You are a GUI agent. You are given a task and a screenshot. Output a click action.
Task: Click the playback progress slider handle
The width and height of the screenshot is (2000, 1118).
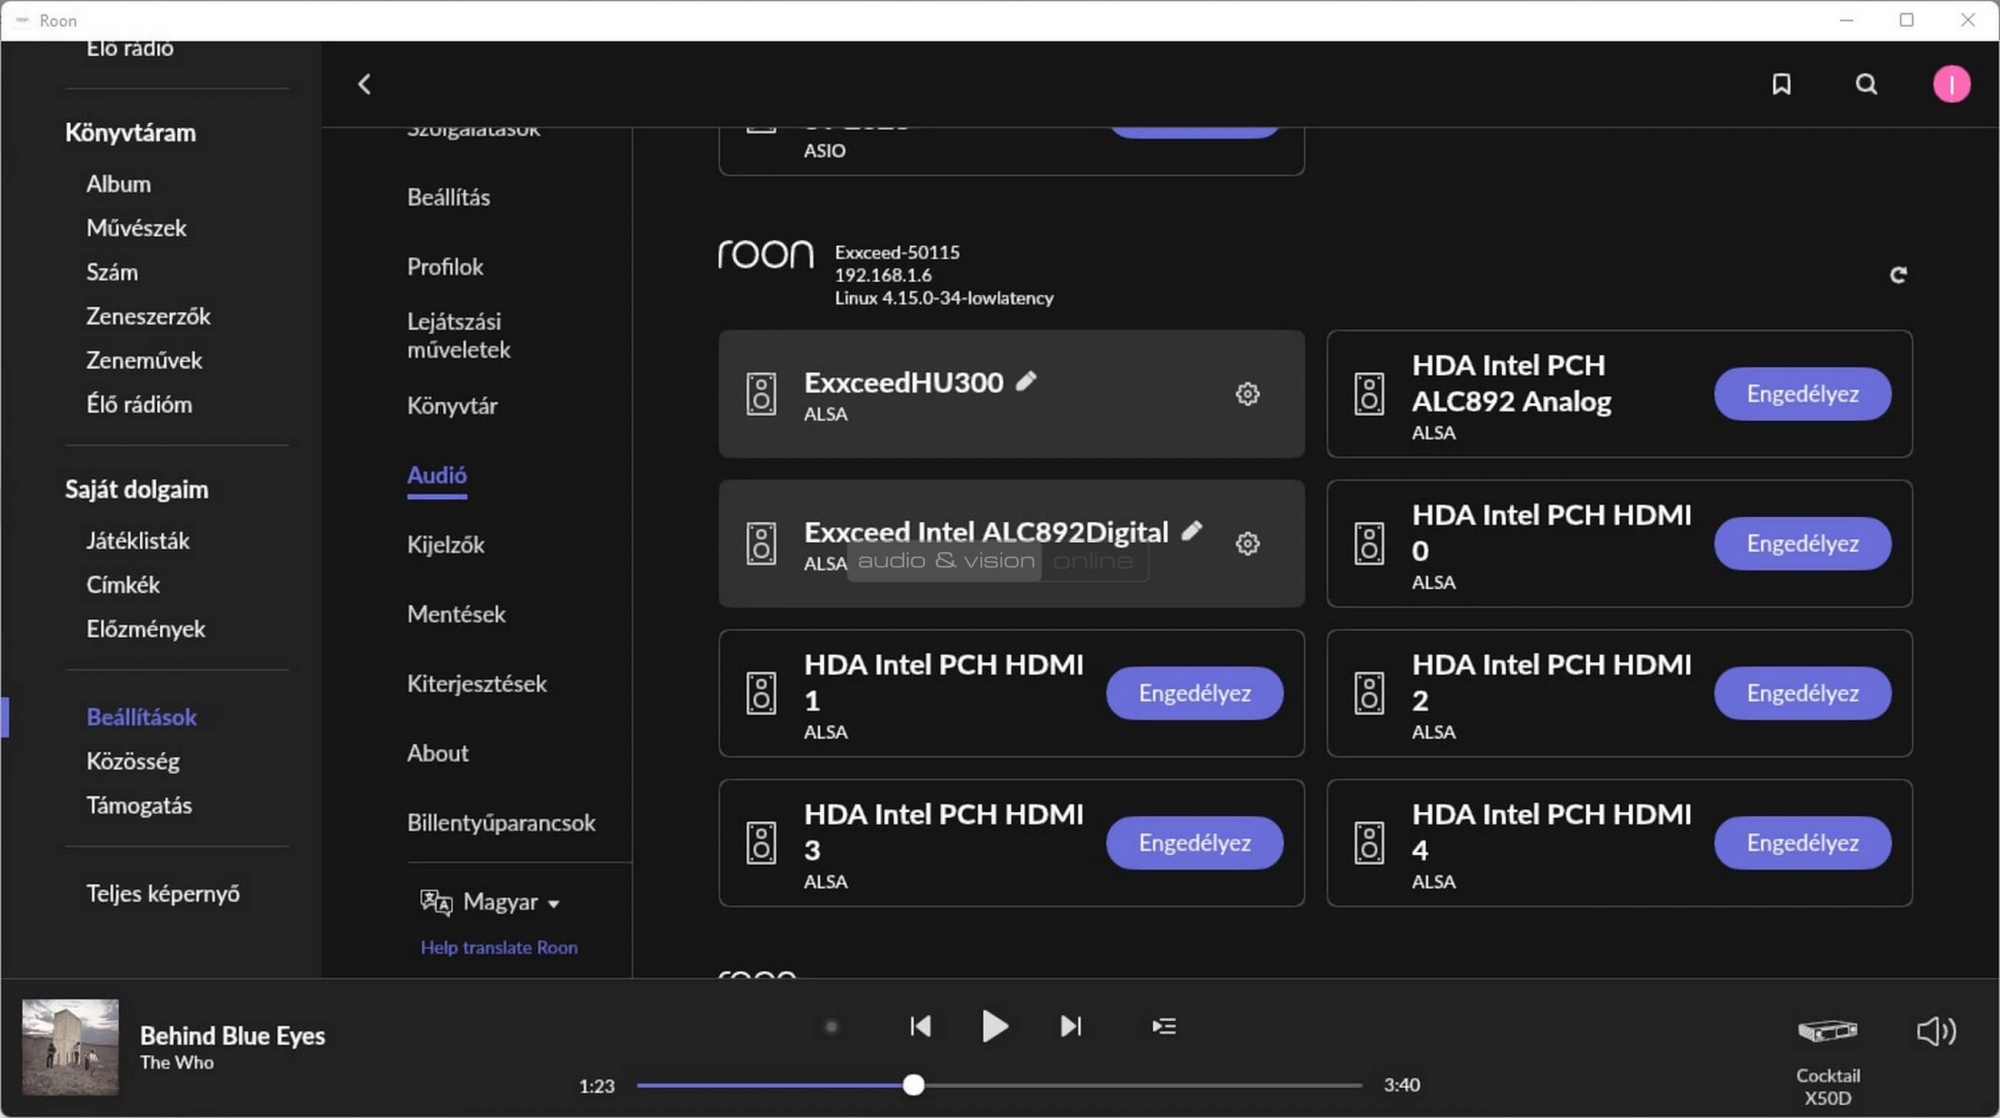pyautogui.click(x=913, y=1085)
